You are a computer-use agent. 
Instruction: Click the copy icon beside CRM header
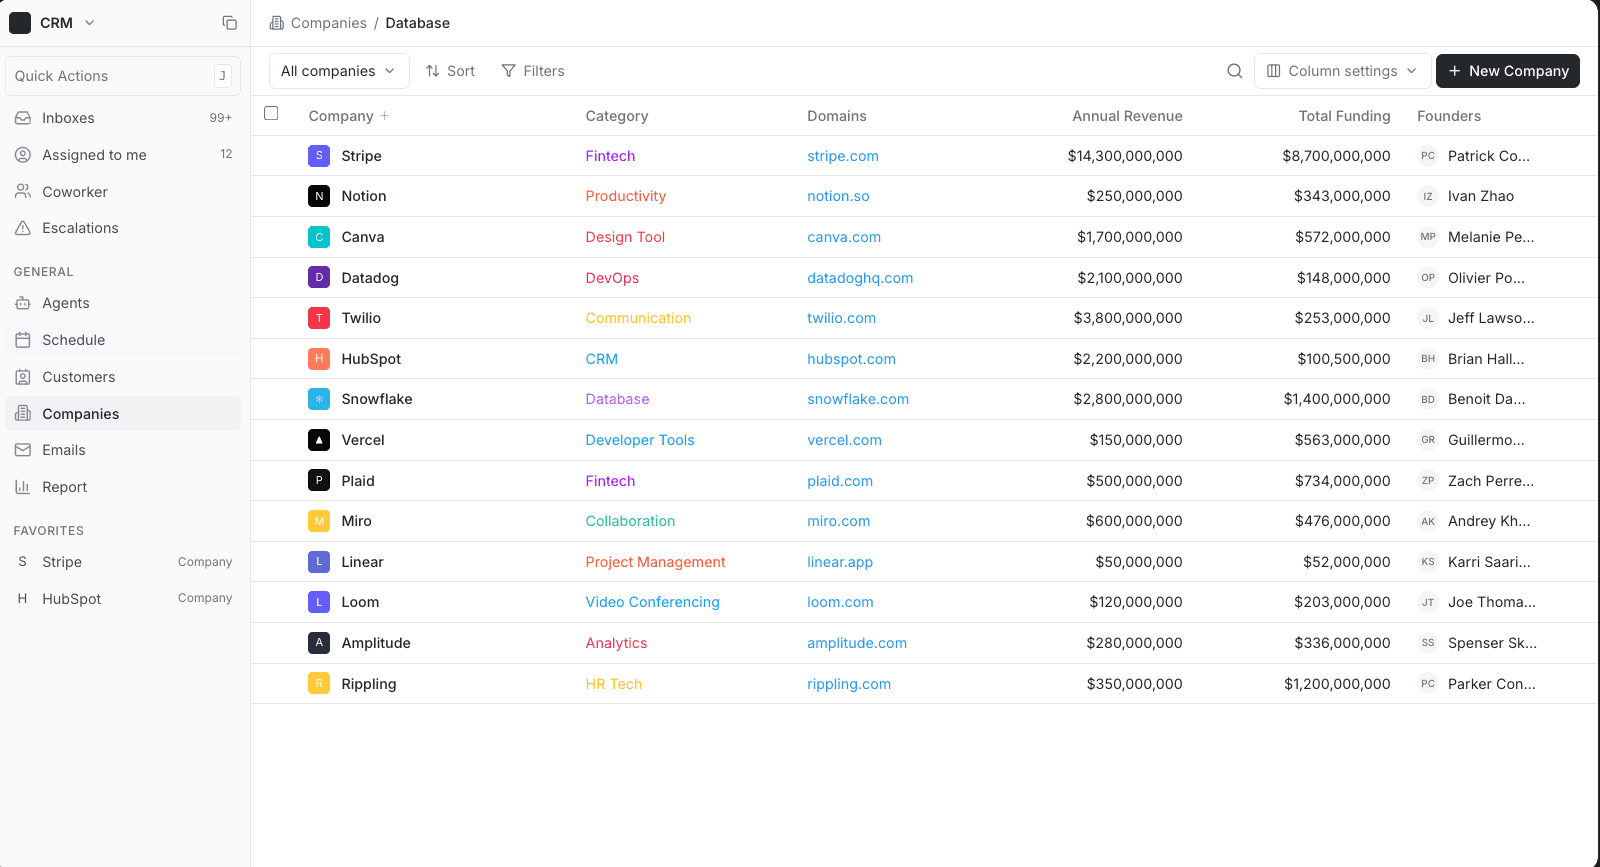(x=229, y=23)
